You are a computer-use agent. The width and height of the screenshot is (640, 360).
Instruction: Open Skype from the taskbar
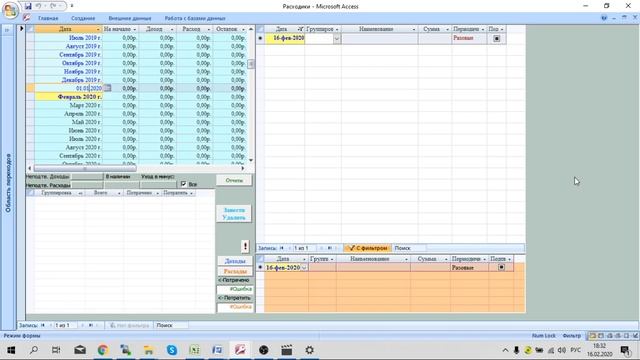click(x=172, y=350)
